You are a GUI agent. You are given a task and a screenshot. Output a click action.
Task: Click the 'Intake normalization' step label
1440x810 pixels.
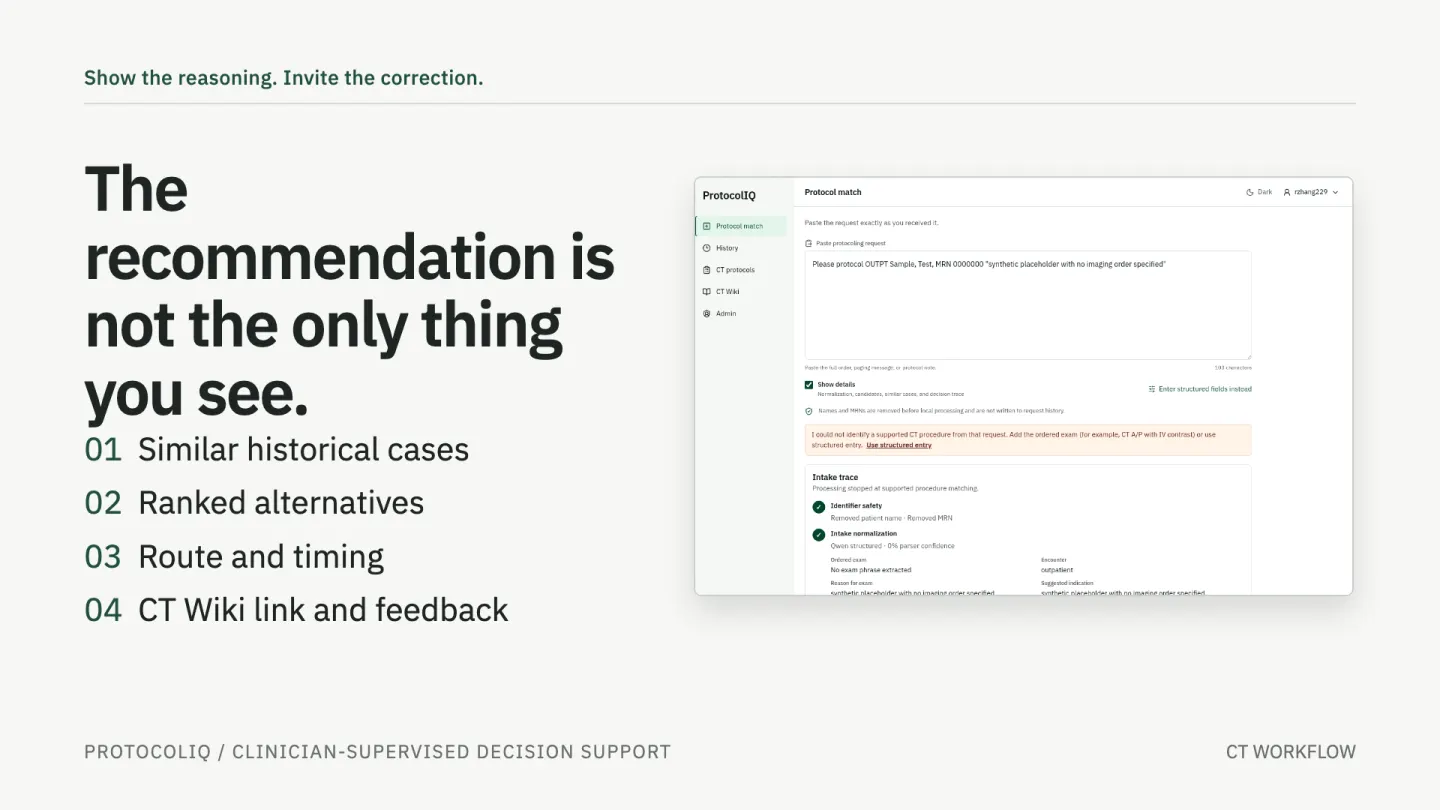click(864, 534)
